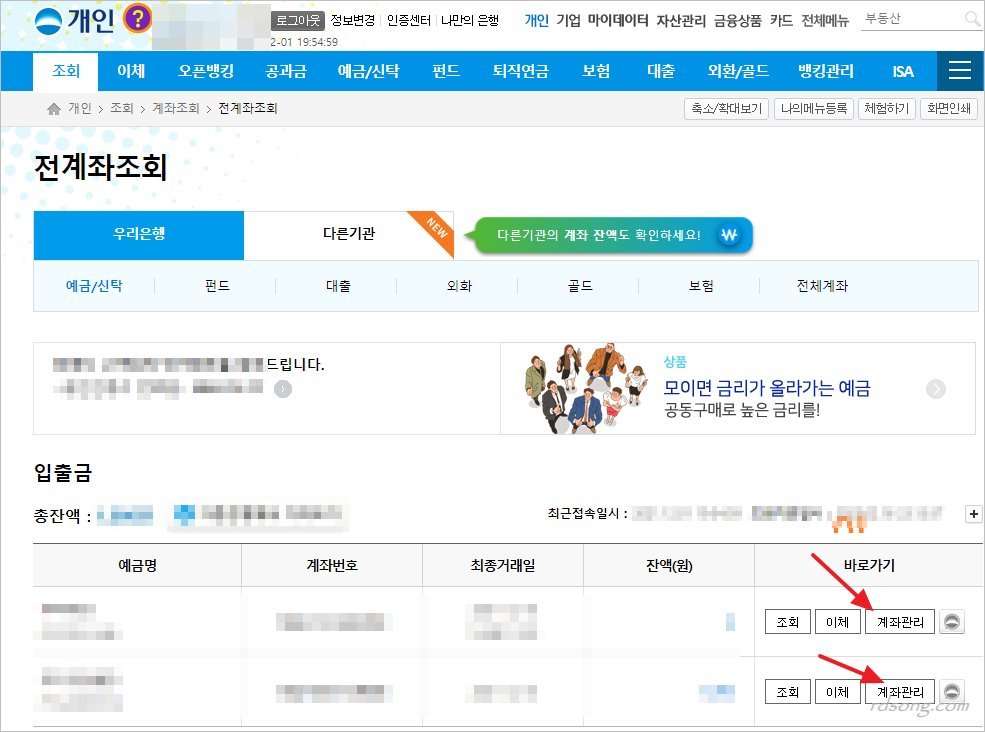Select the 펀드 account category tab
The image size is (985, 732).
pyautogui.click(x=216, y=286)
